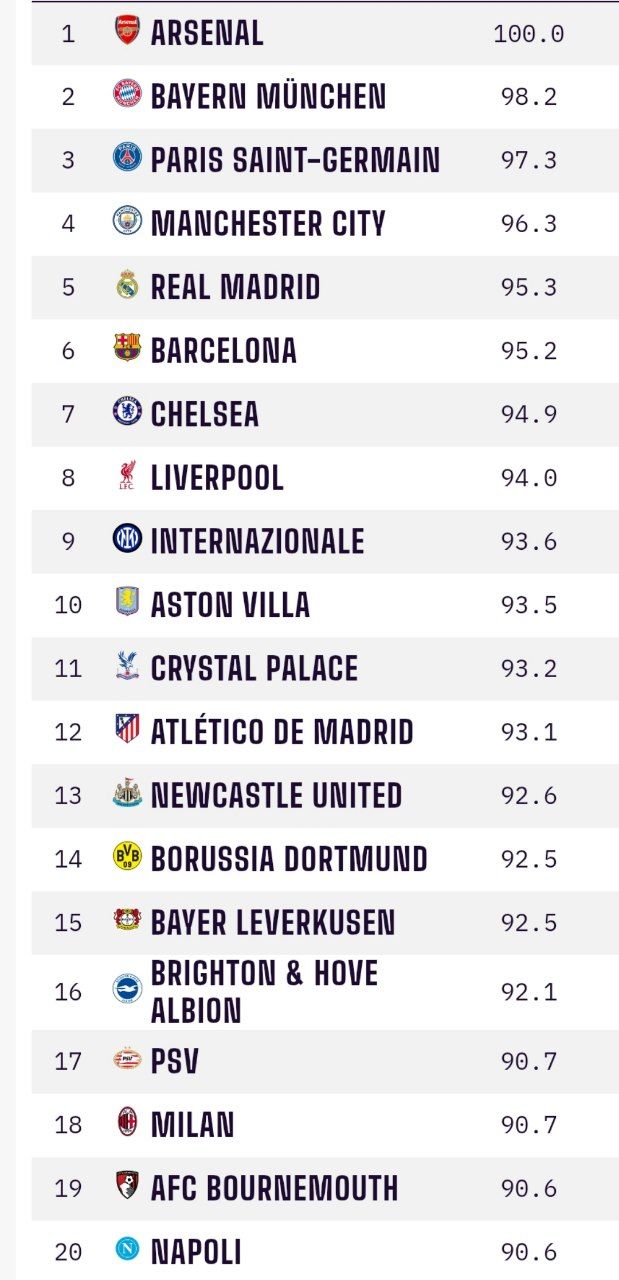Screen dimensions: 619x1280
Task: Click the Bayern München logo
Action: coord(127,94)
